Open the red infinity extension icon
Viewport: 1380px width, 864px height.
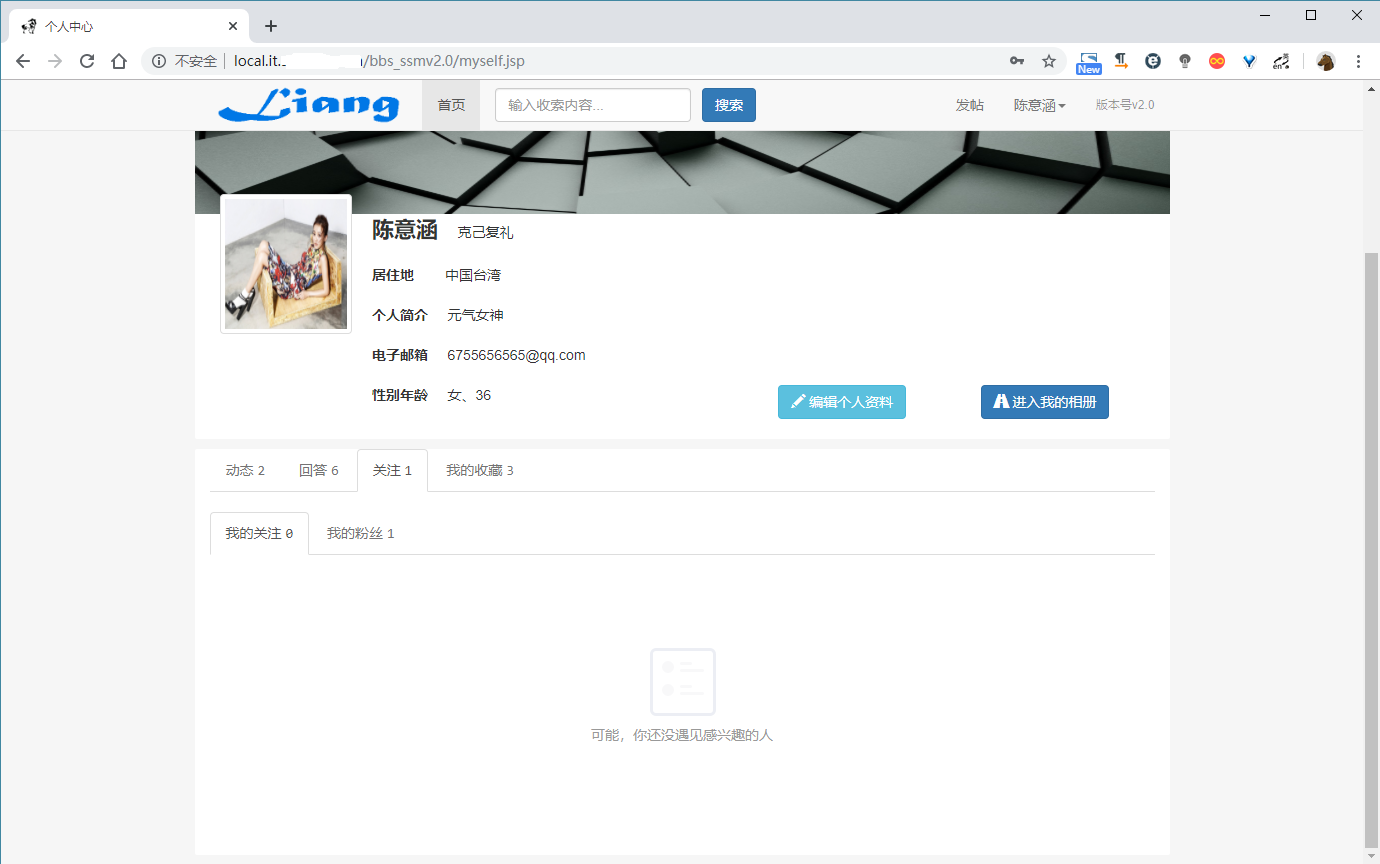pyautogui.click(x=1217, y=61)
